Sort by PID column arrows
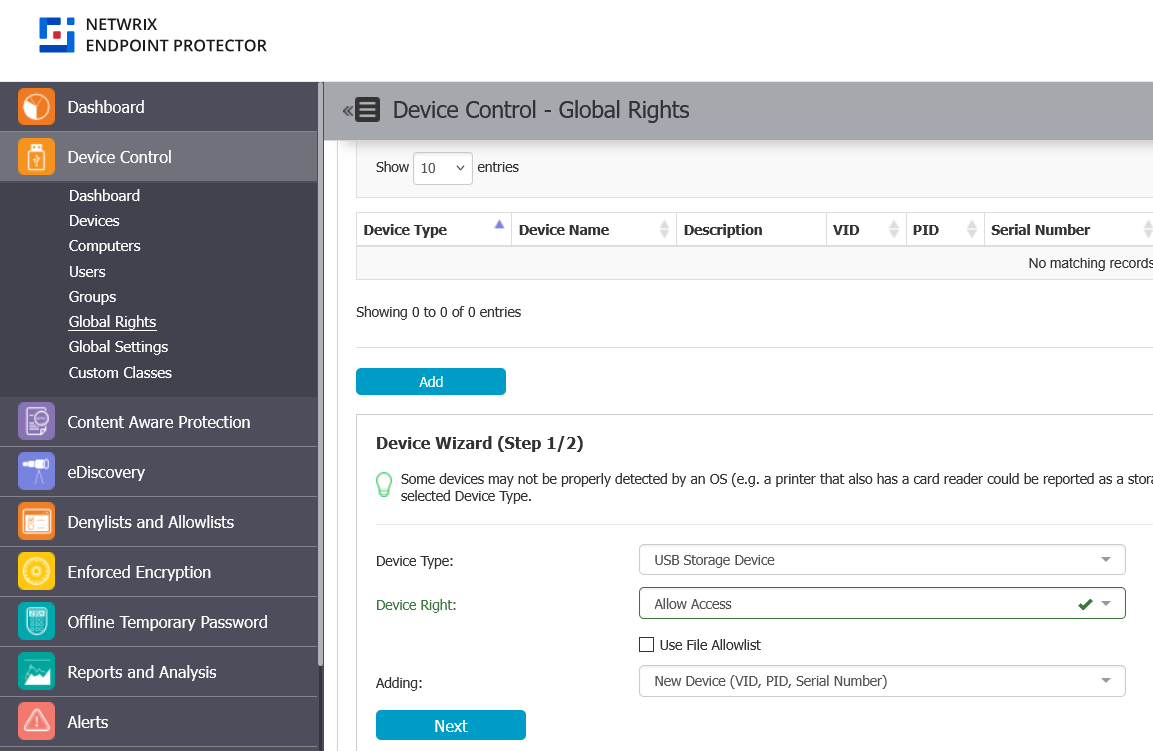This screenshot has width=1153, height=751. [x=971, y=229]
